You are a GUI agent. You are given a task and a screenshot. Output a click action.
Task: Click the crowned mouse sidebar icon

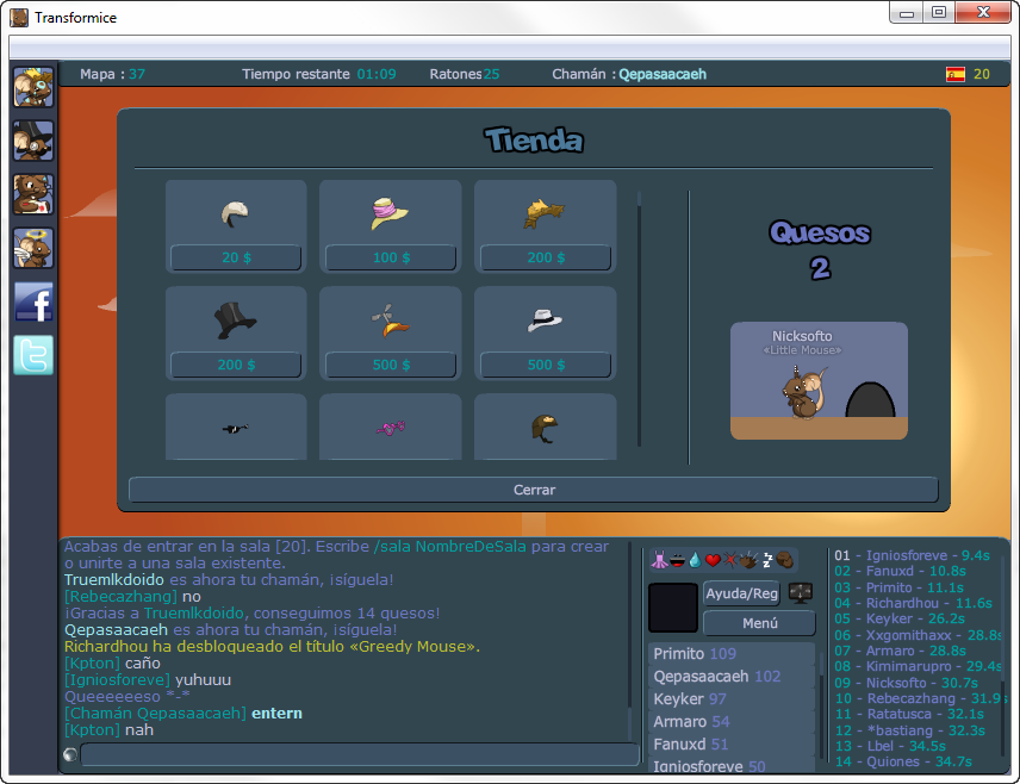tap(33, 87)
